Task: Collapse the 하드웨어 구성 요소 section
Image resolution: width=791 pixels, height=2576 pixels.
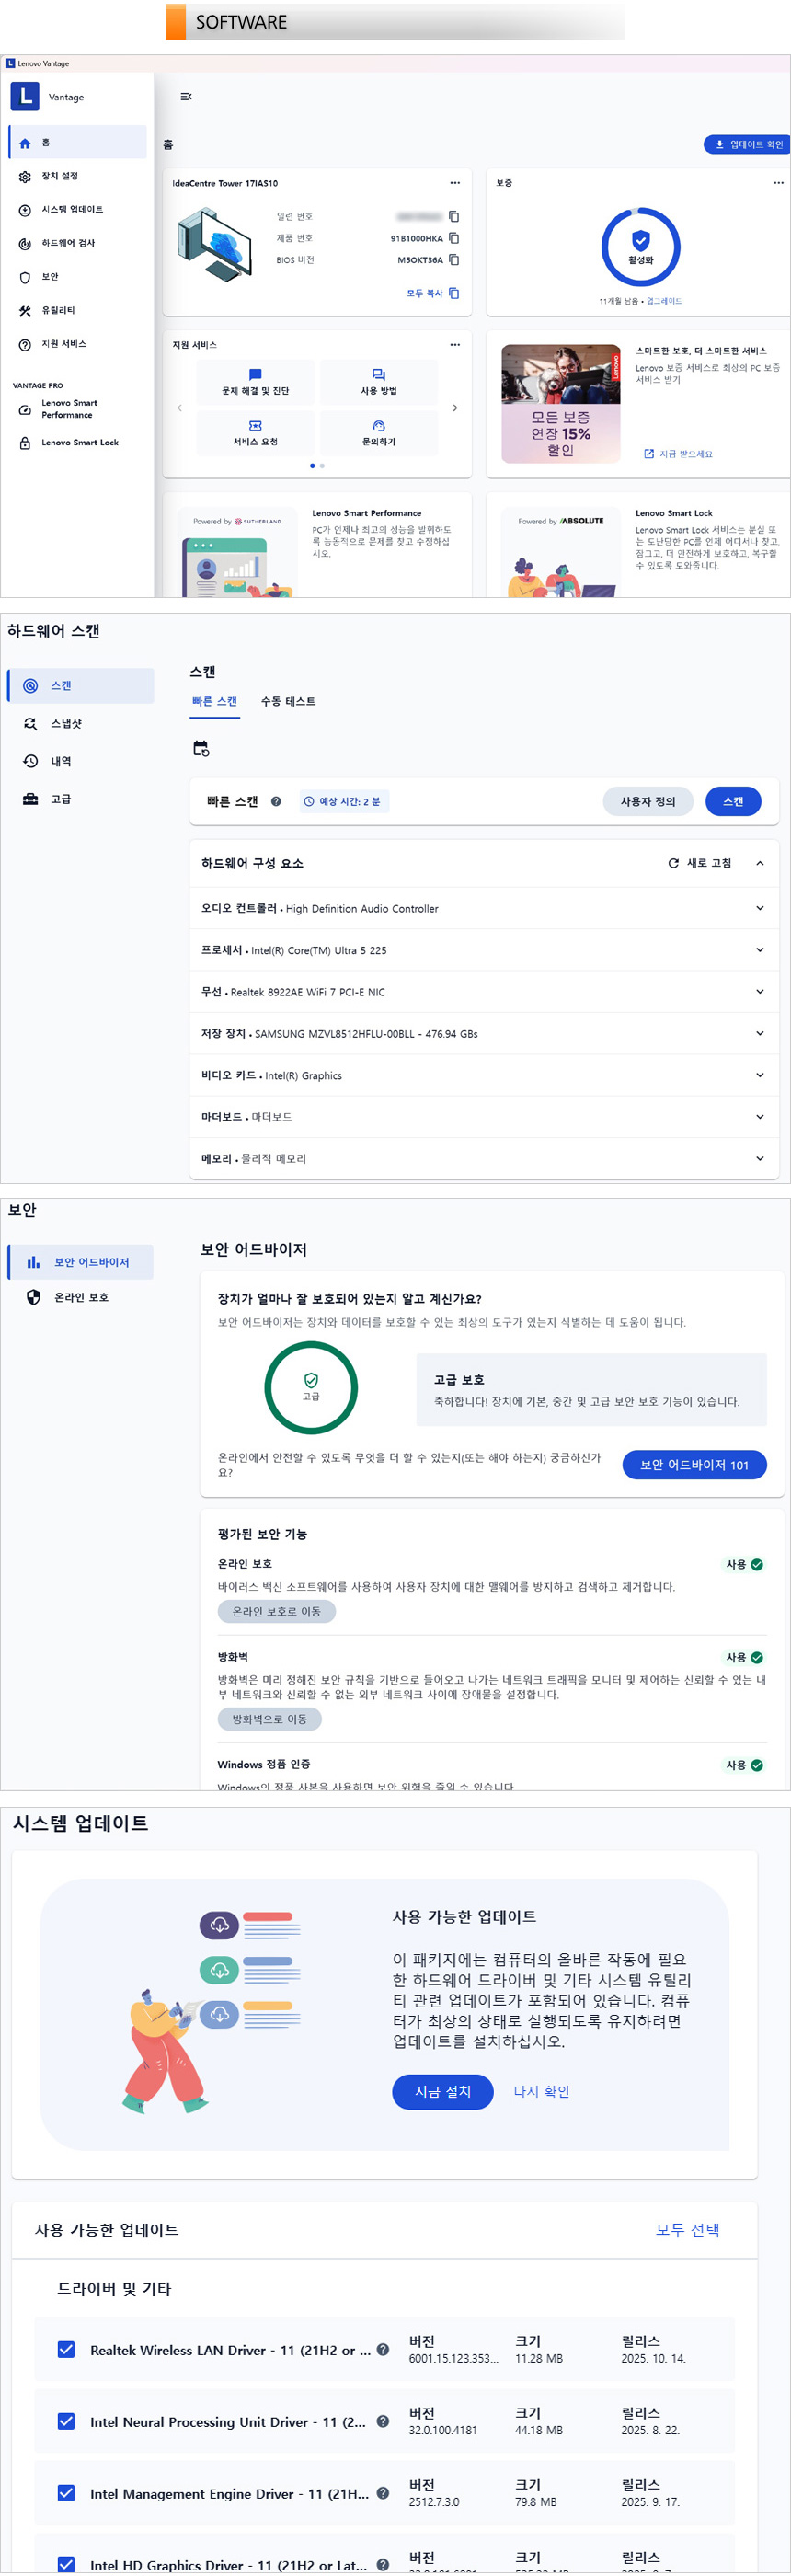Action: [760, 863]
